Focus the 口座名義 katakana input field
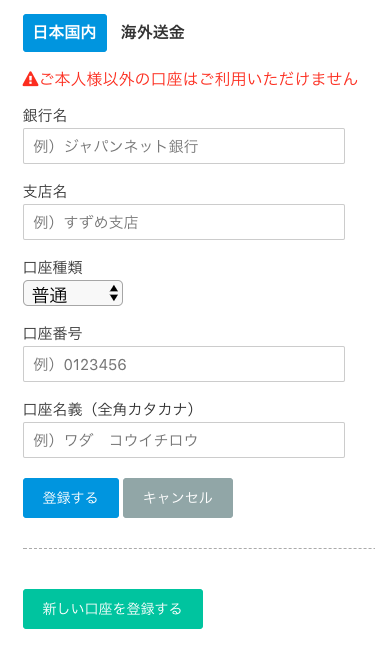This screenshot has width=375, height=660. (x=184, y=440)
